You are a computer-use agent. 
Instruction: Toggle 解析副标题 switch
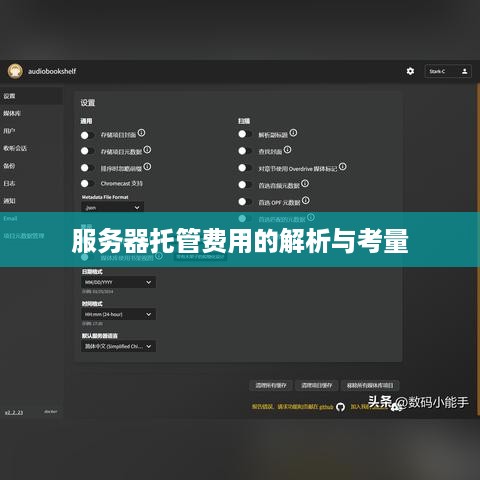(245, 134)
